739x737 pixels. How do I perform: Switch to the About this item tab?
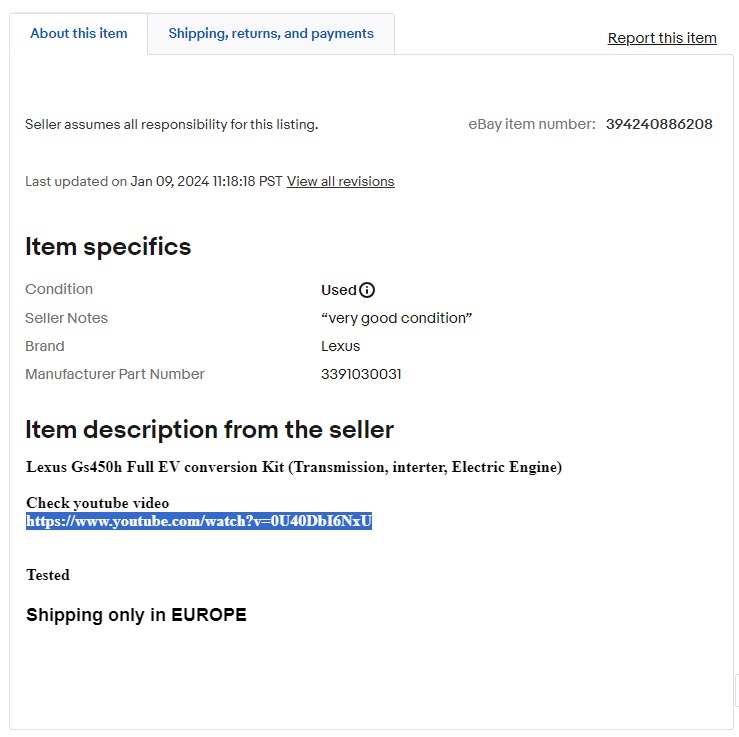point(79,33)
